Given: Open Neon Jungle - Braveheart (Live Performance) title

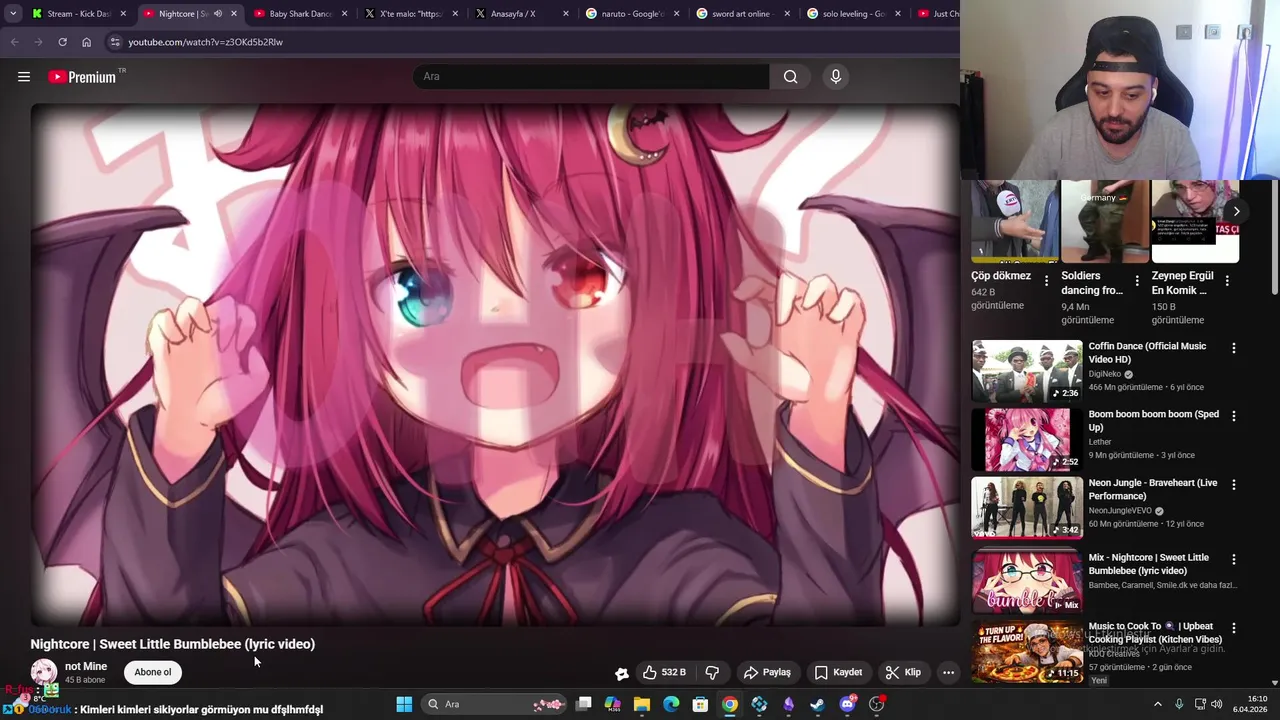Looking at the screenshot, I should tap(1153, 489).
